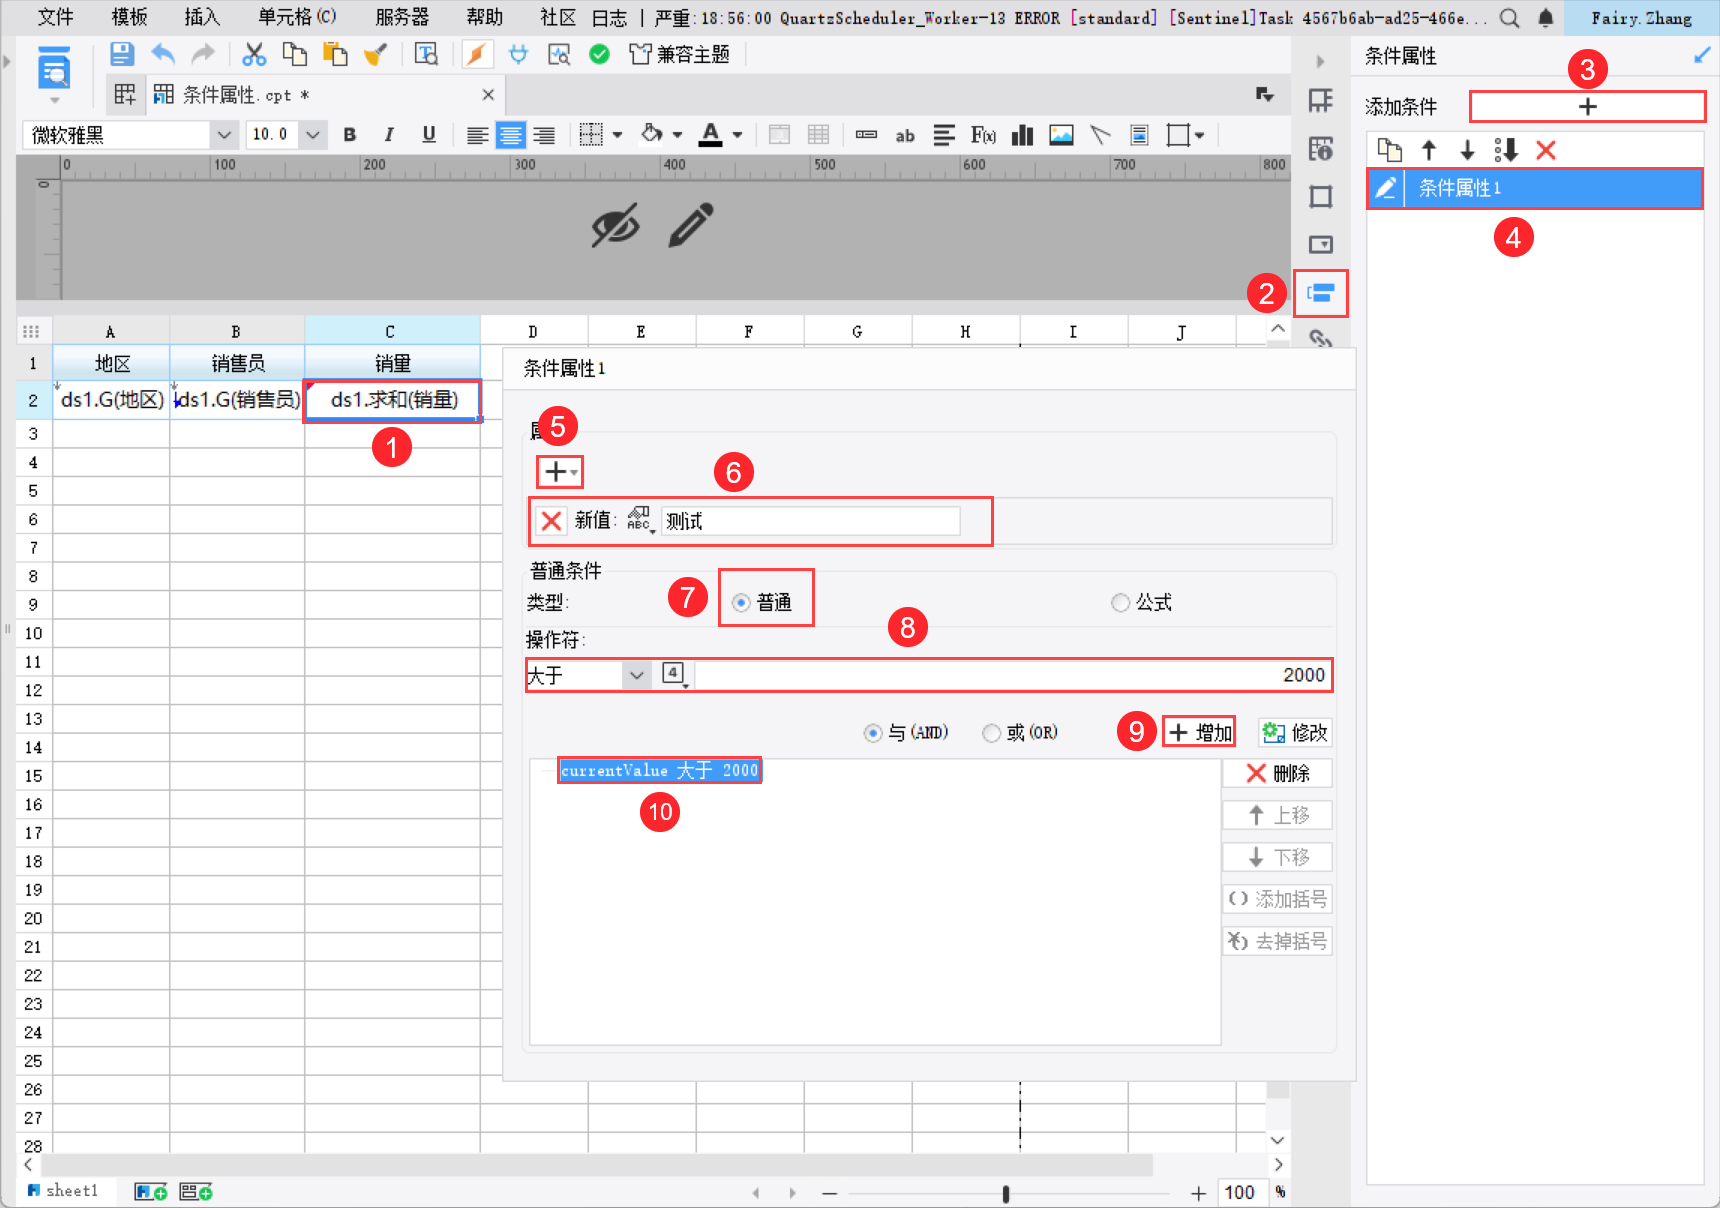
Task: Click the save icon in toolbar
Action: click(122, 54)
